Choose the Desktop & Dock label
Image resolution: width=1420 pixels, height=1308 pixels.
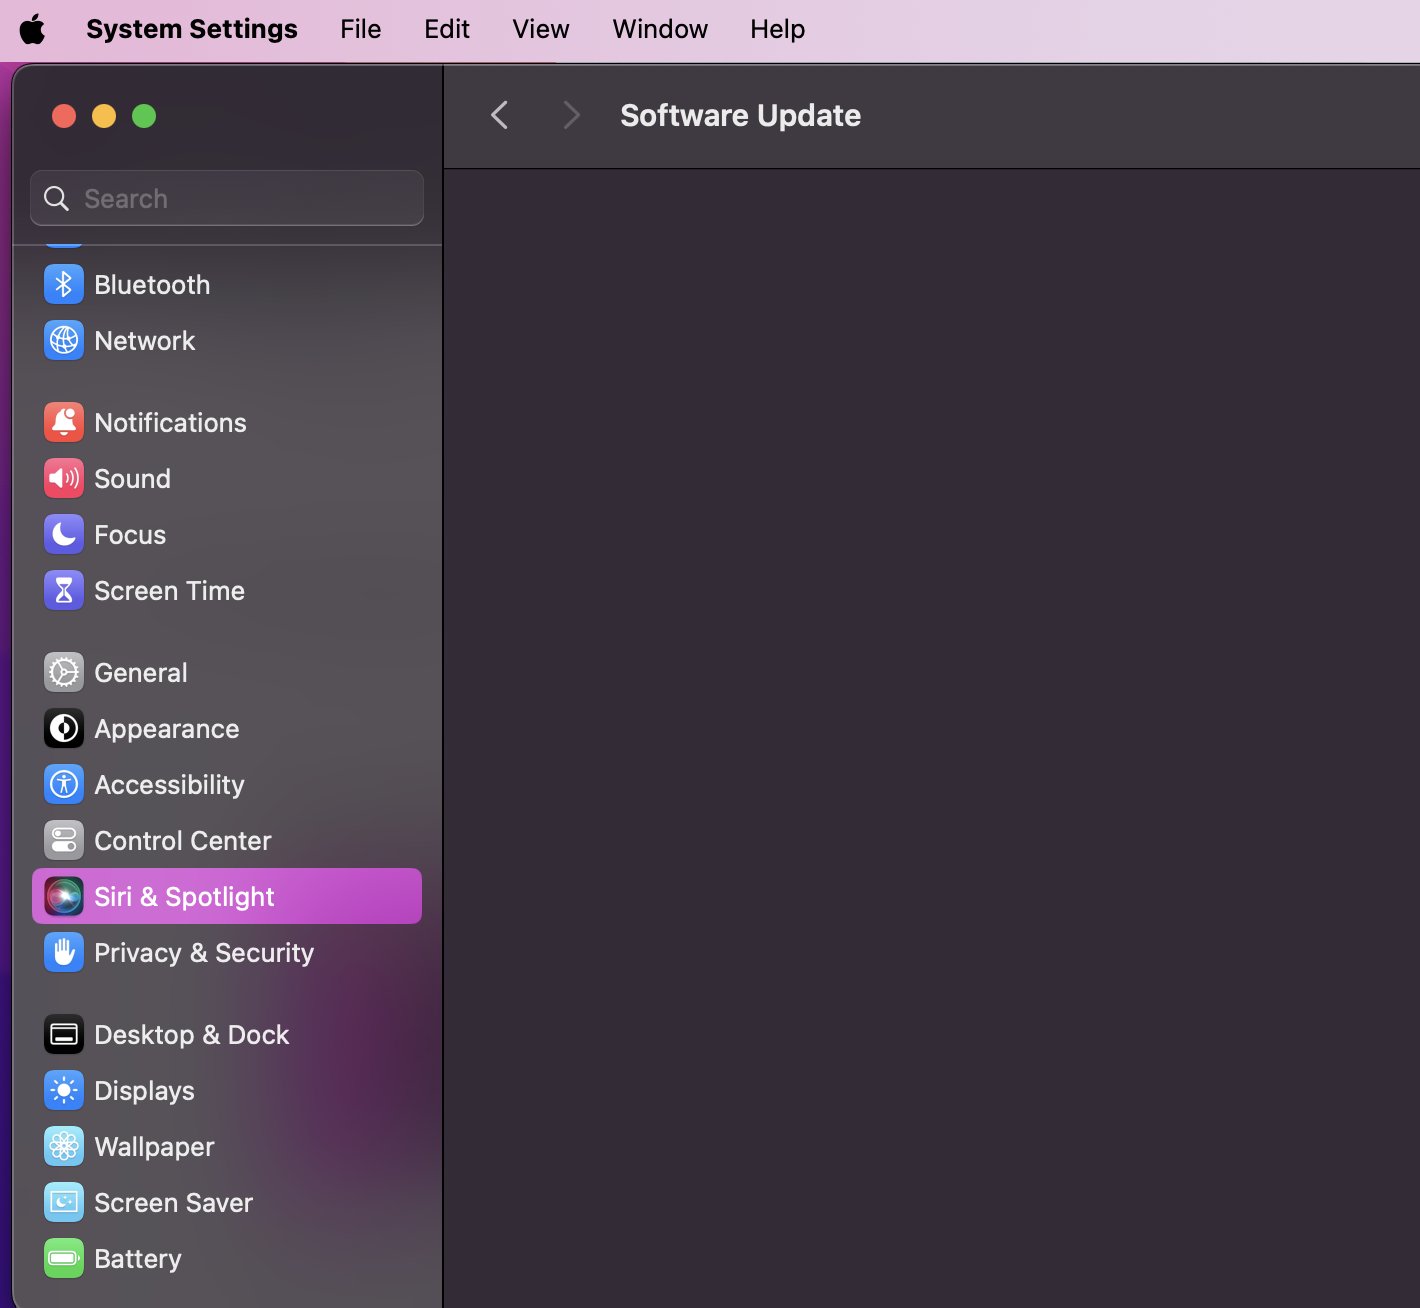coord(192,1035)
